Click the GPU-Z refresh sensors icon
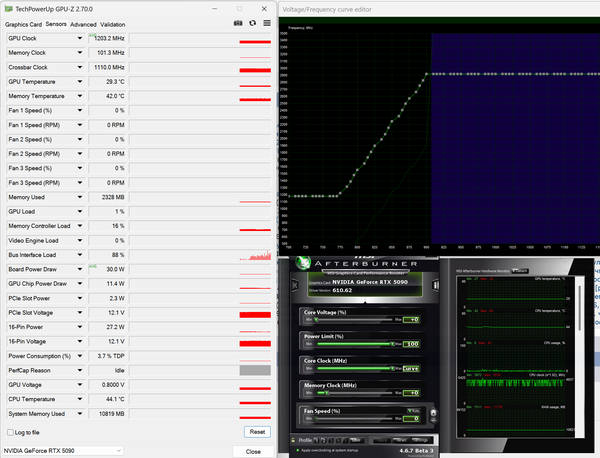 tap(253, 23)
